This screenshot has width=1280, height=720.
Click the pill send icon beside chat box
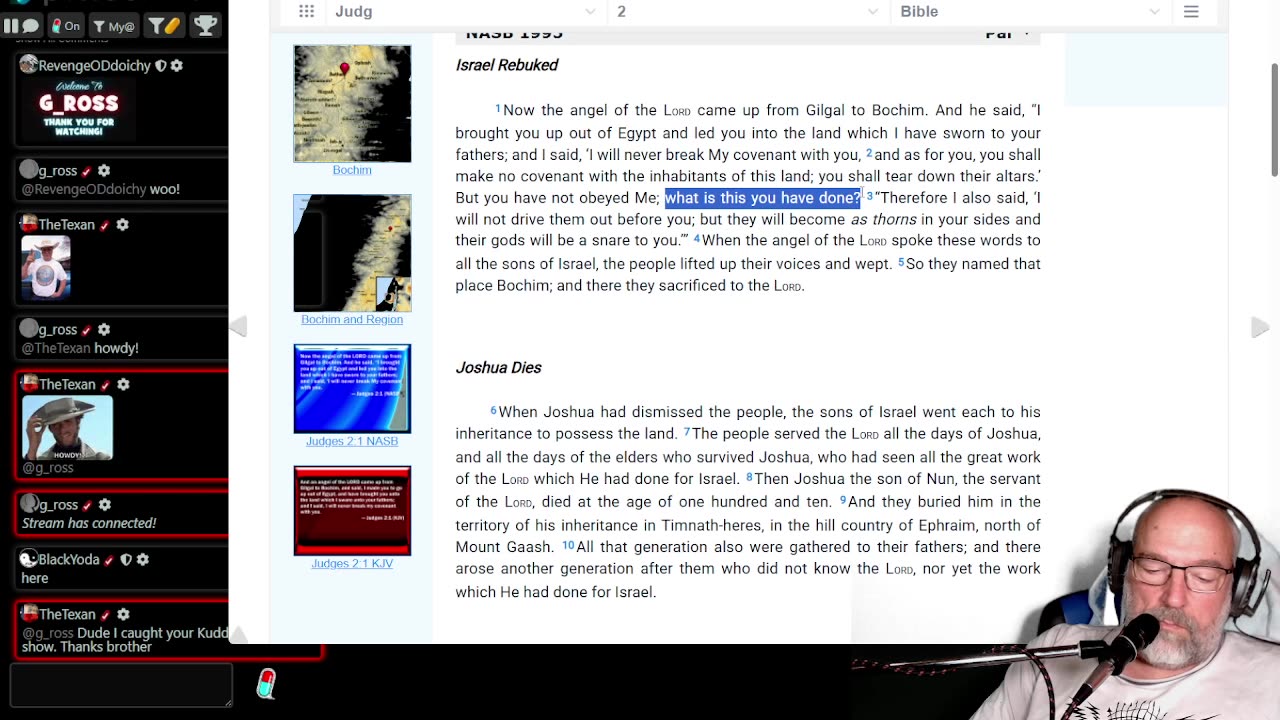pyautogui.click(x=266, y=684)
